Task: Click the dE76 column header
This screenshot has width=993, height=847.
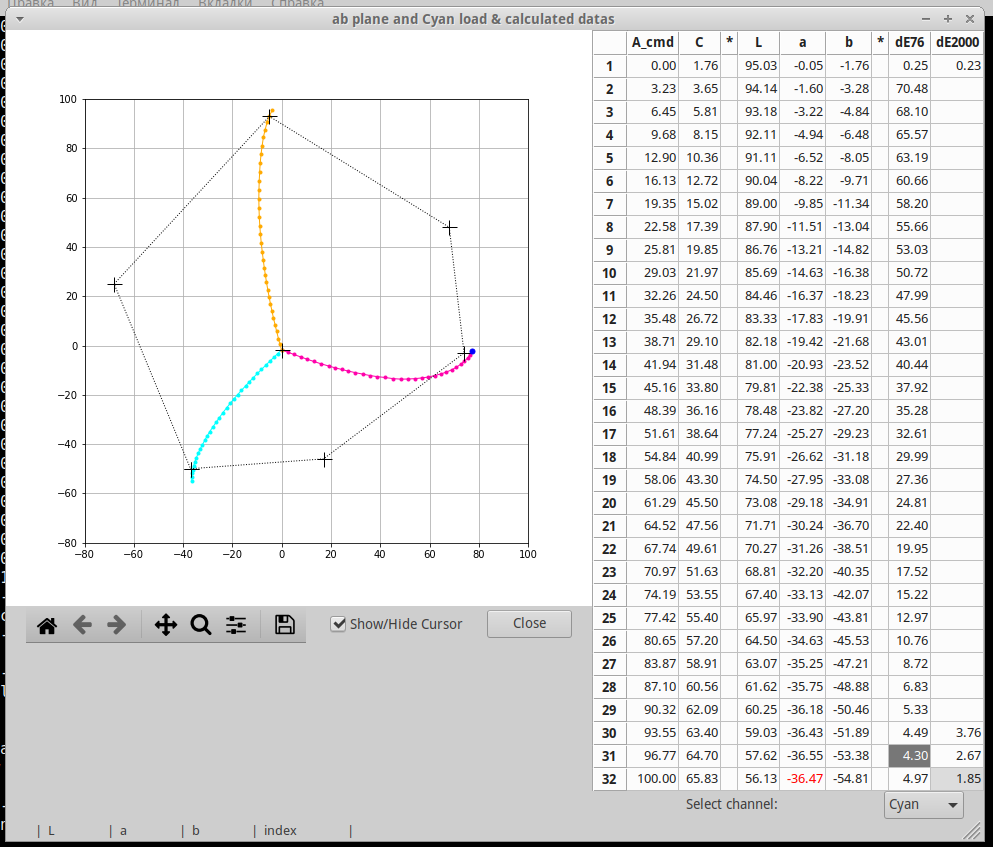Action: pyautogui.click(x=909, y=42)
